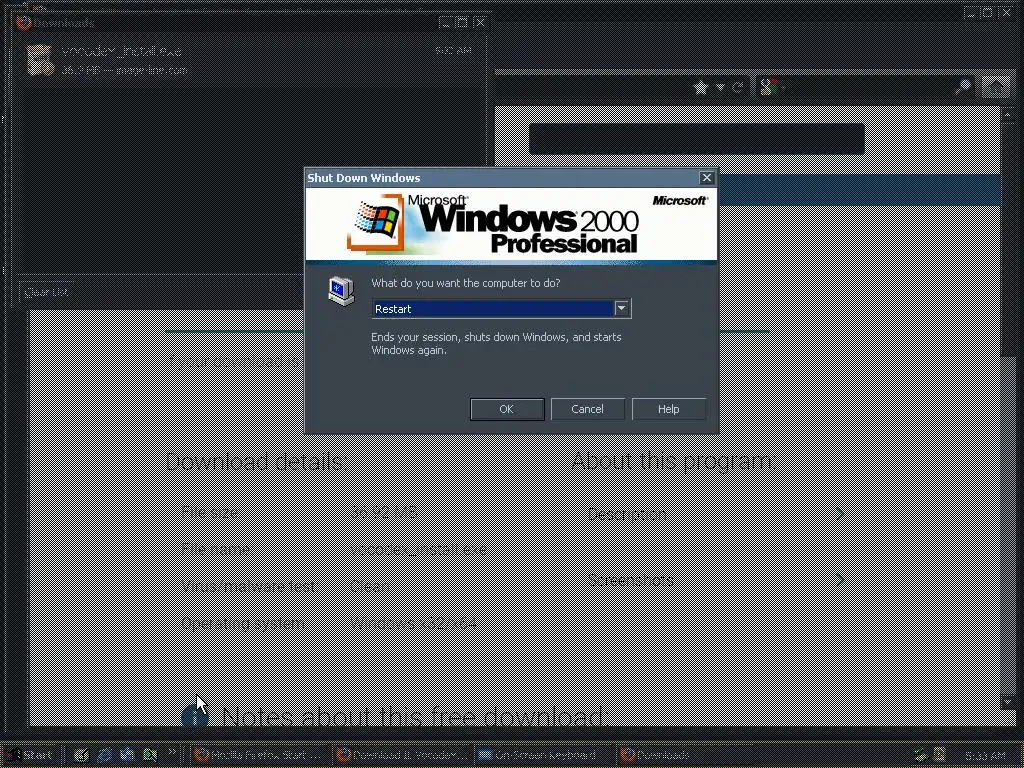Click the Windows x32/x64 value

[413, 623]
